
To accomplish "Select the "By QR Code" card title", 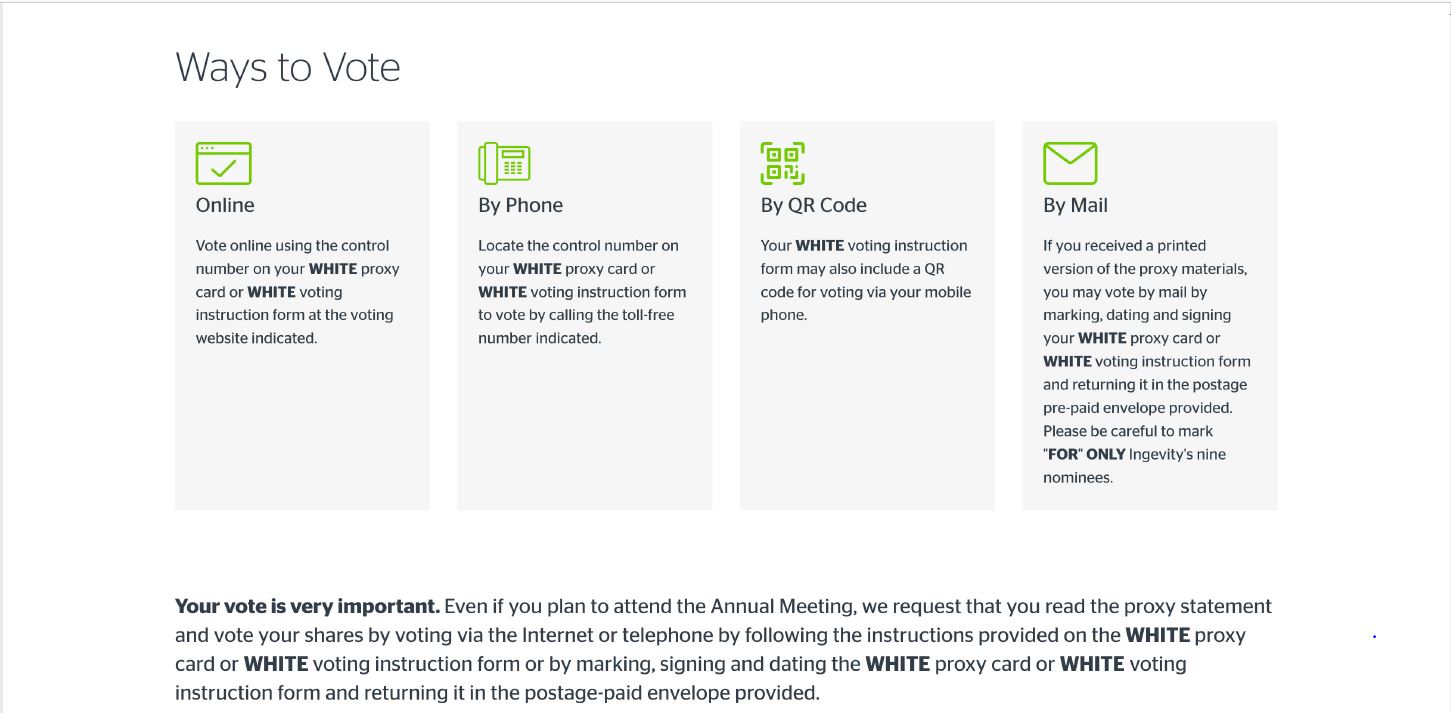I will tap(813, 205).
